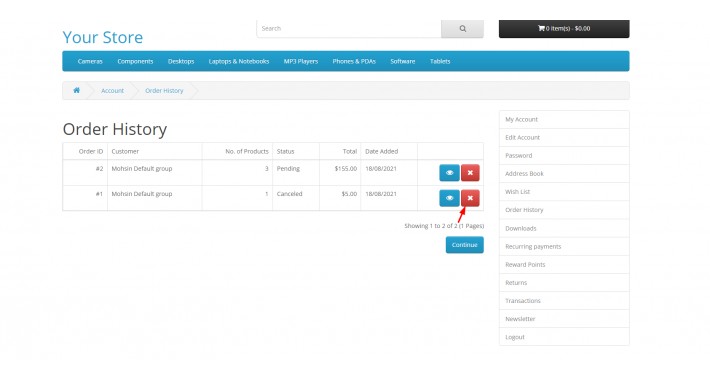
Task: Open the Software menu
Action: pos(403,61)
